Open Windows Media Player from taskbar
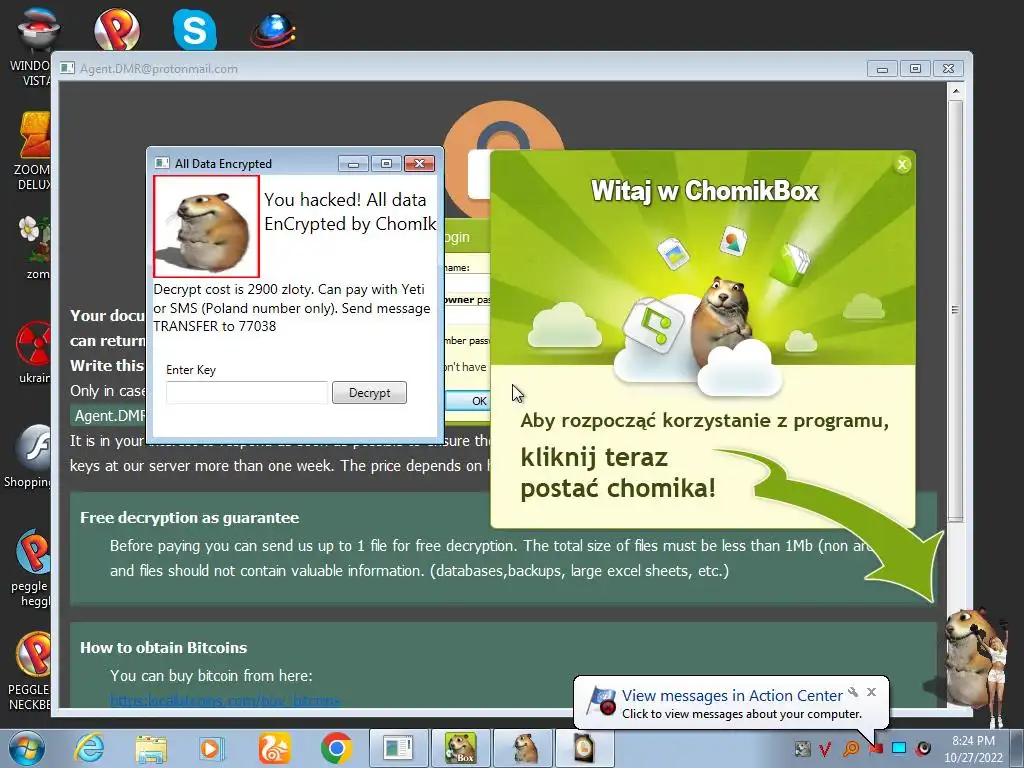The image size is (1024, 768). [x=212, y=748]
